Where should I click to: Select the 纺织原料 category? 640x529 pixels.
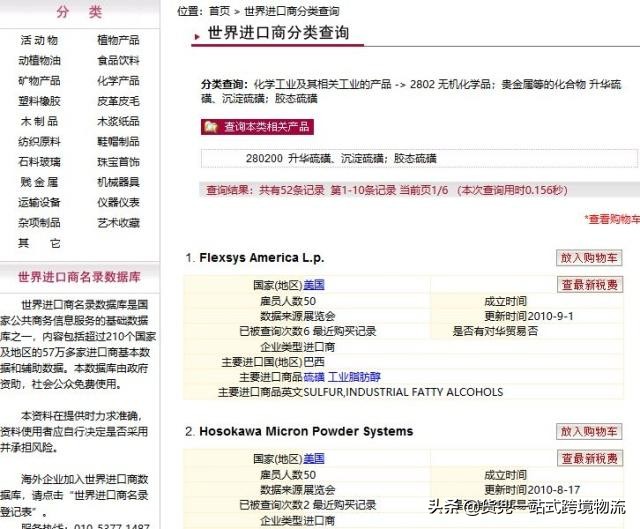39,142
